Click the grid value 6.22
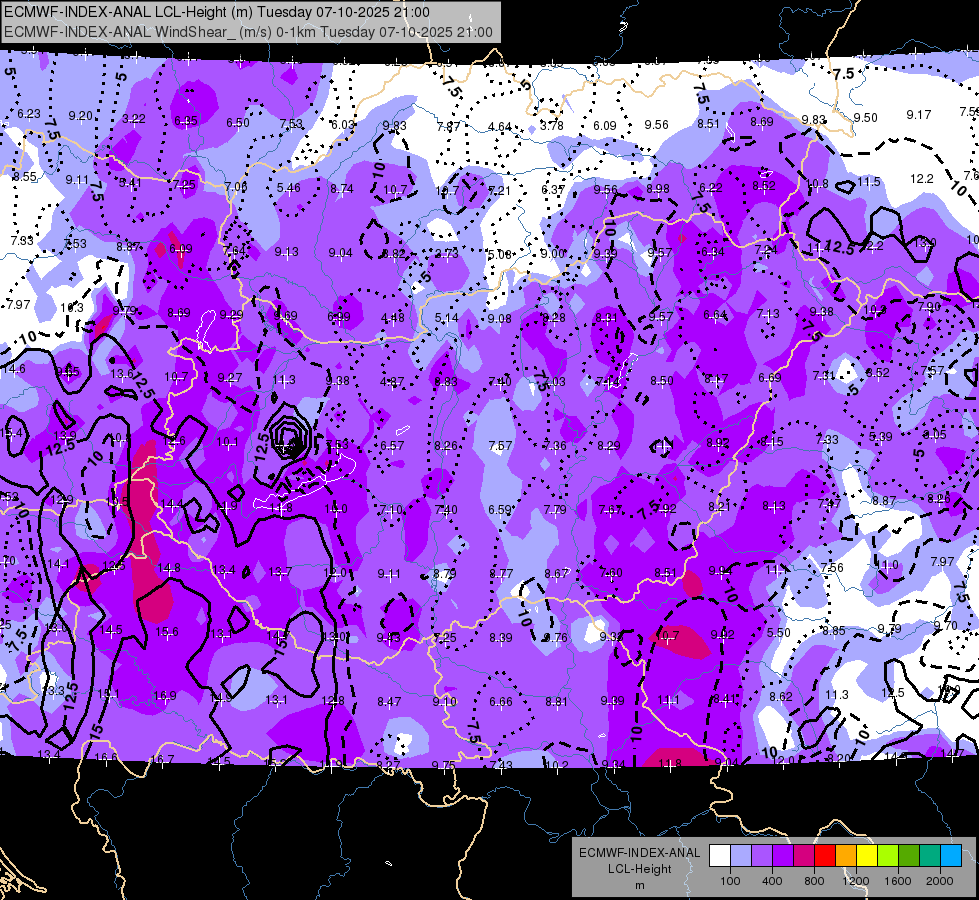 pyautogui.click(x=711, y=187)
